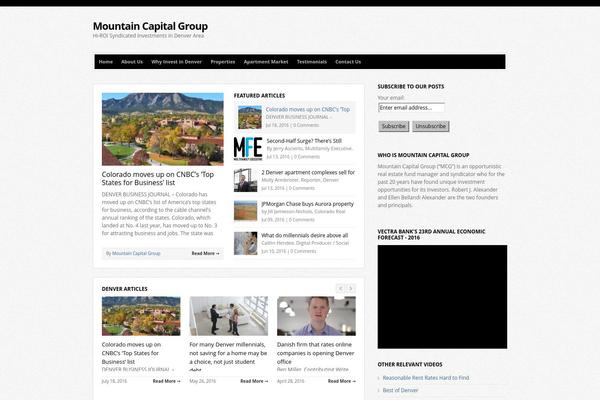Open 'JPMorgan Chase buys Aurora property' article
600x400 pixels.
pyautogui.click(x=307, y=204)
